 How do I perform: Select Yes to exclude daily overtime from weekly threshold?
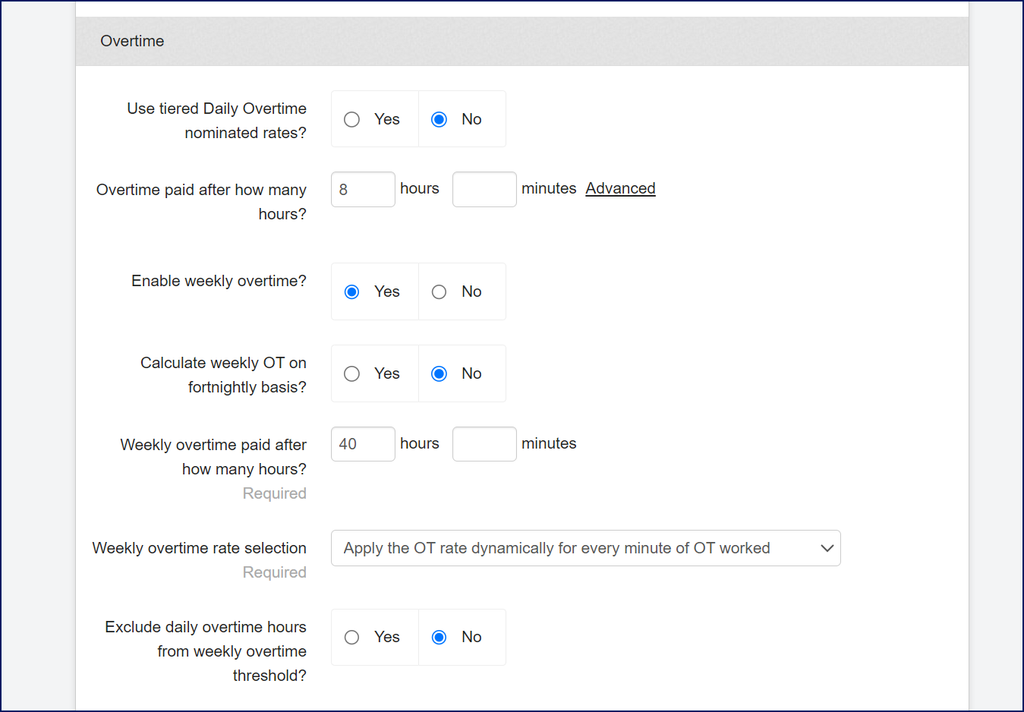(352, 637)
